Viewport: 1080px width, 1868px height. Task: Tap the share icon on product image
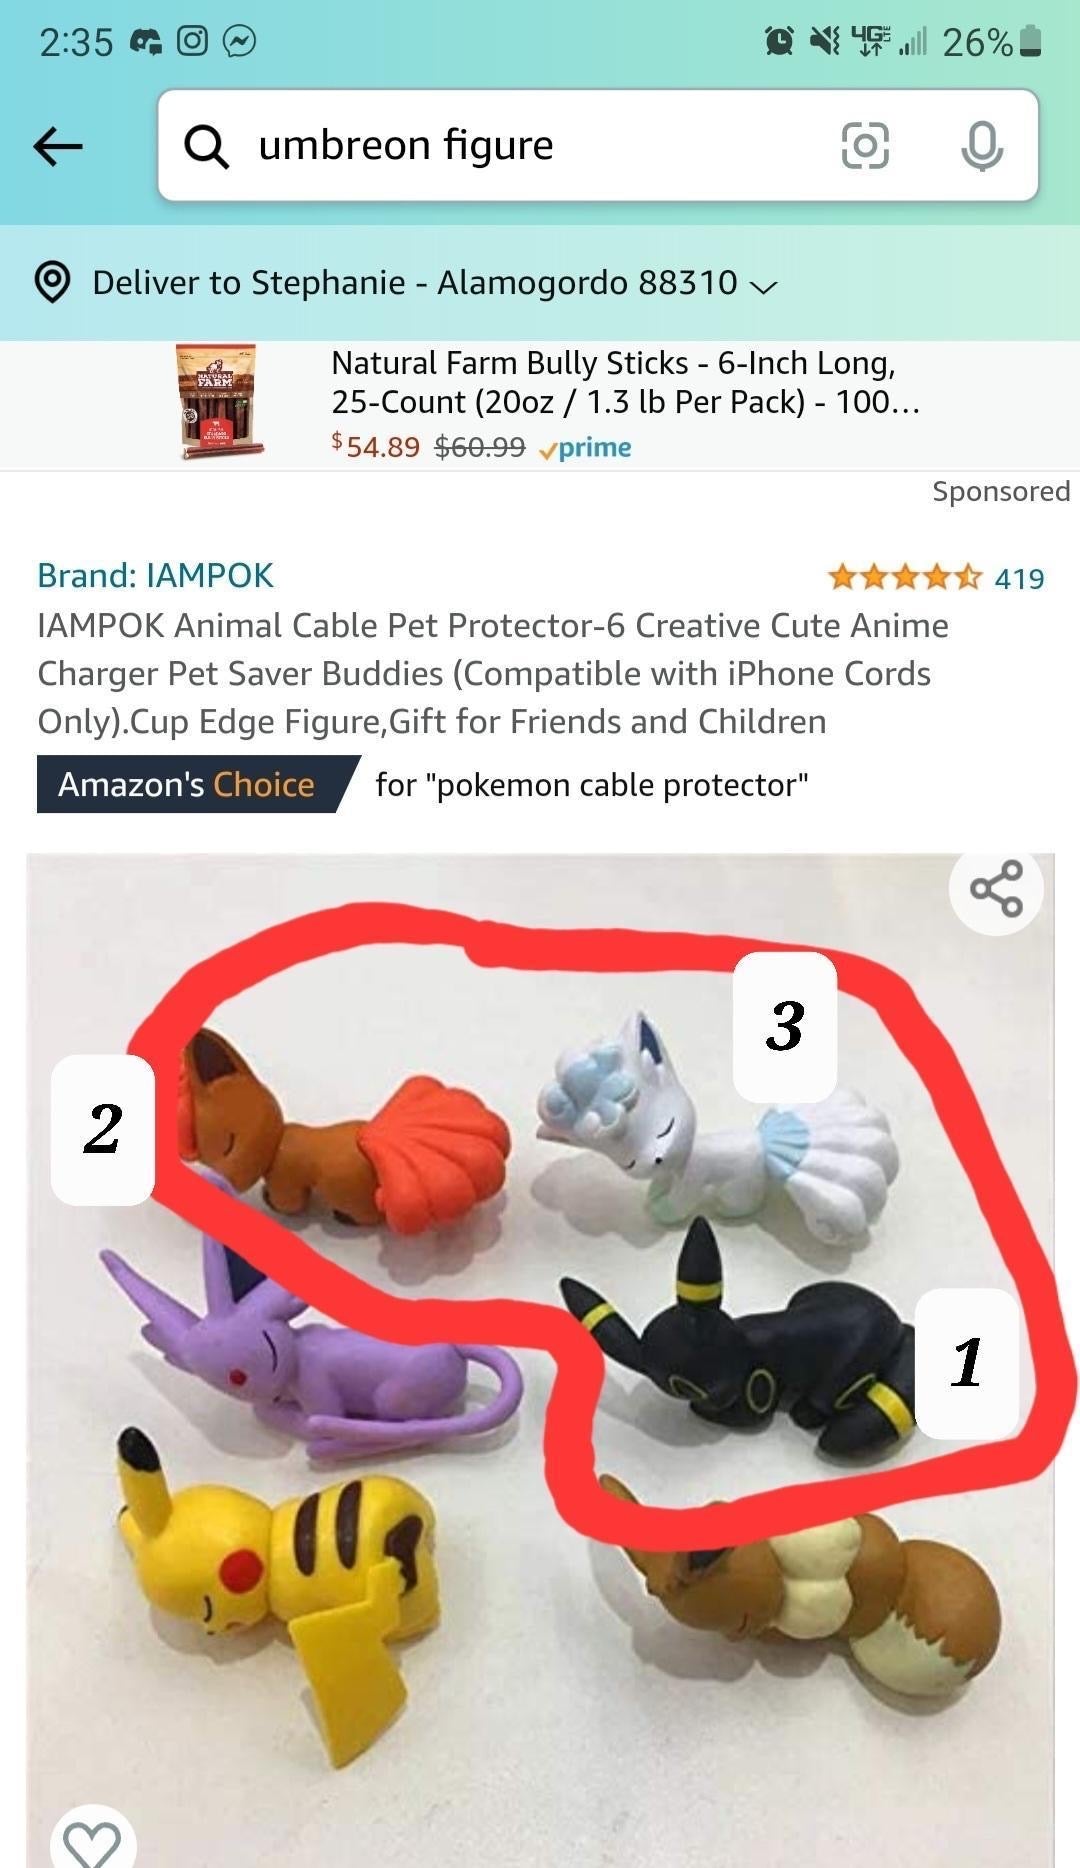(996, 888)
